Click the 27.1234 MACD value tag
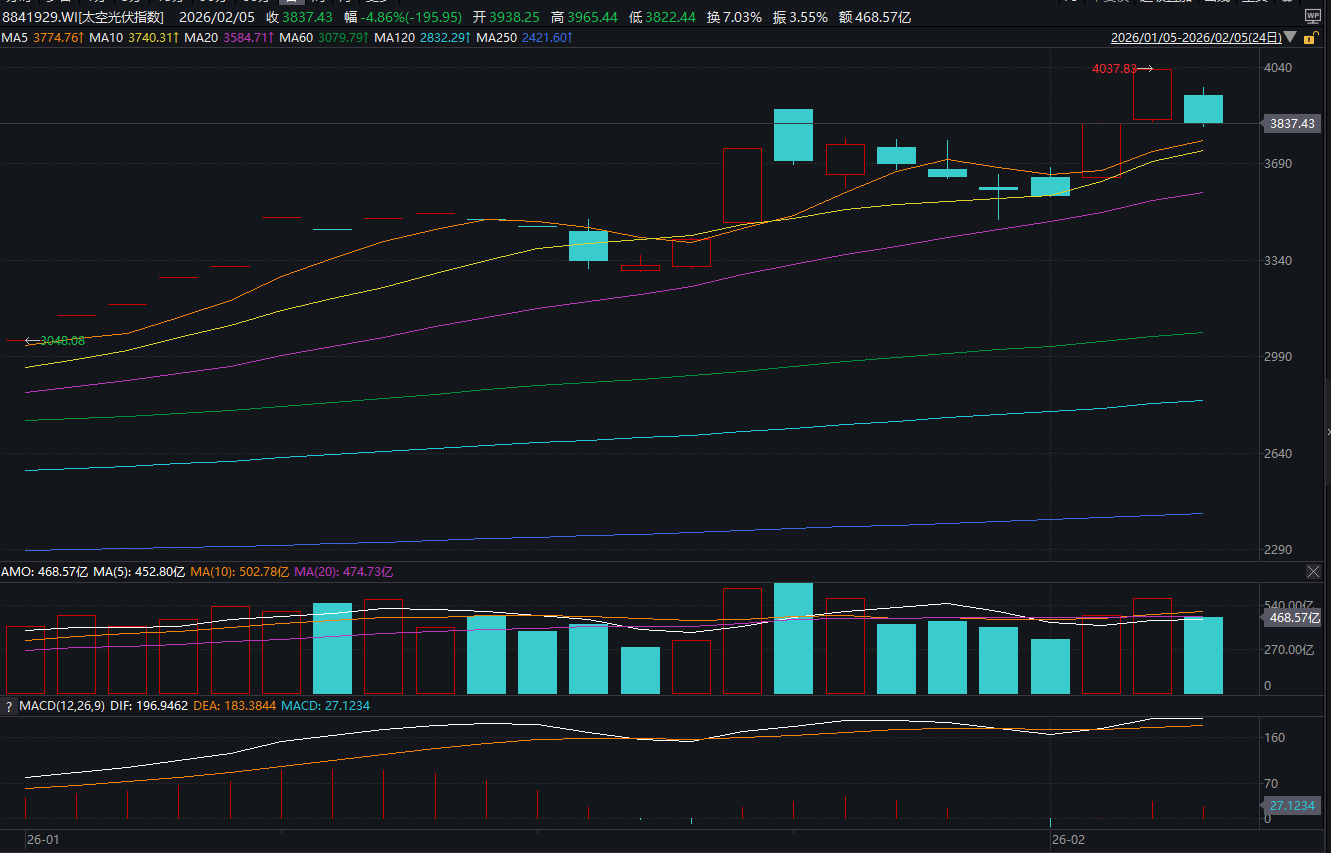The width and height of the screenshot is (1331, 853). (x=1289, y=805)
